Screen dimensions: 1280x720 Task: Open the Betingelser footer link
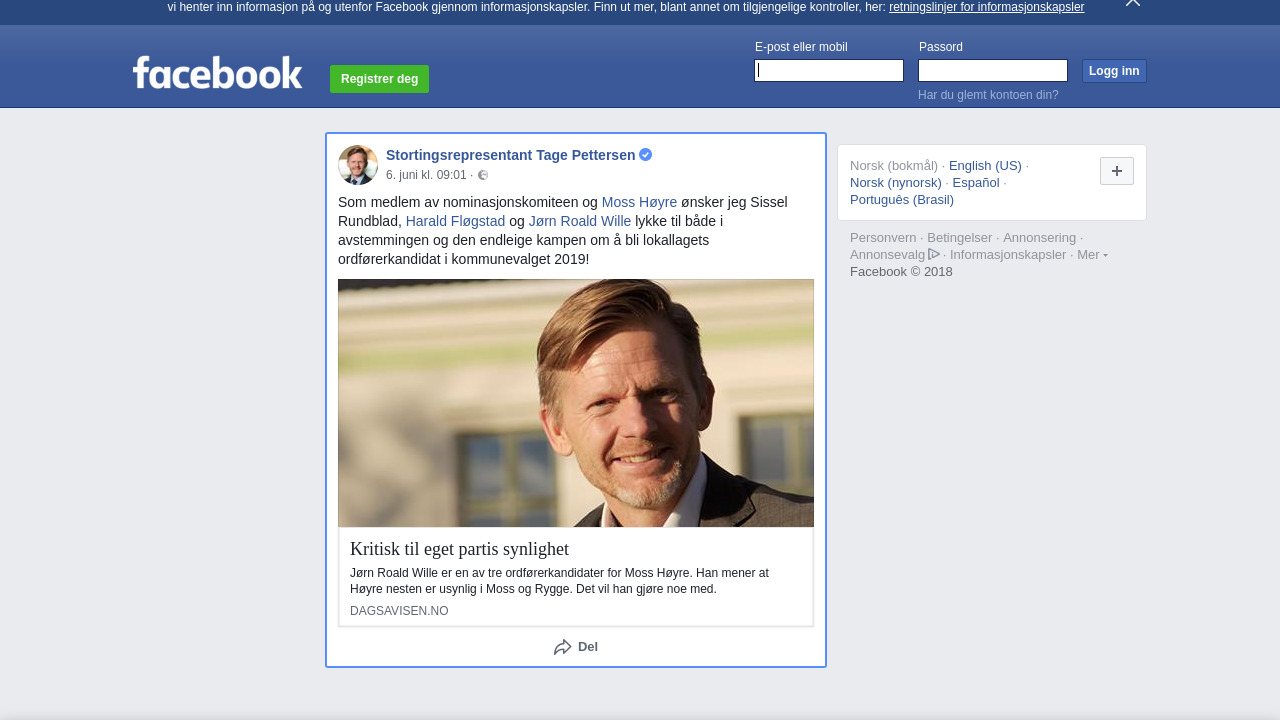[959, 238]
